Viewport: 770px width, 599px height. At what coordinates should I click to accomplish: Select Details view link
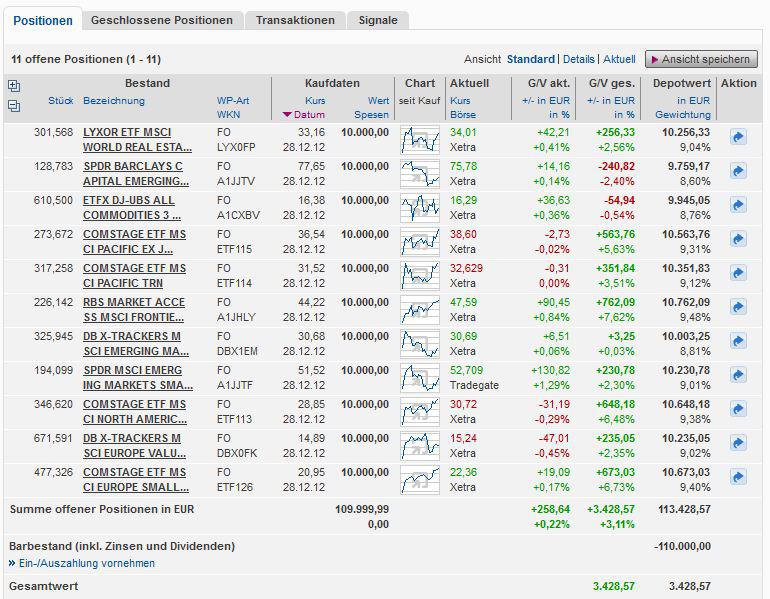(578, 59)
